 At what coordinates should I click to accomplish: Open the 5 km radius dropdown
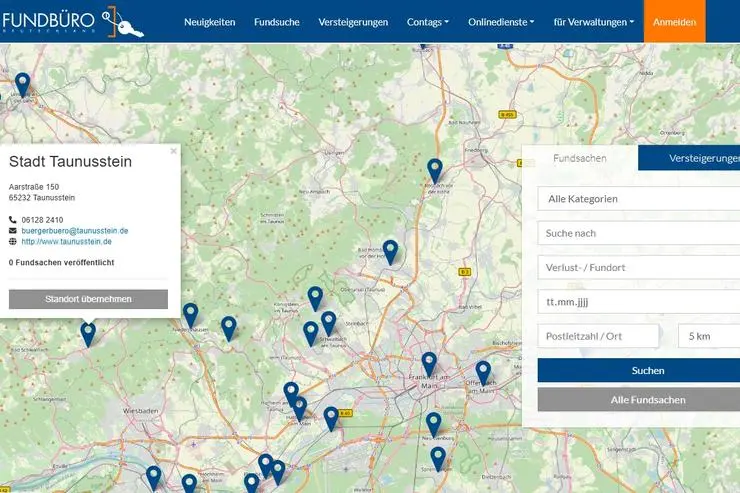tap(708, 336)
